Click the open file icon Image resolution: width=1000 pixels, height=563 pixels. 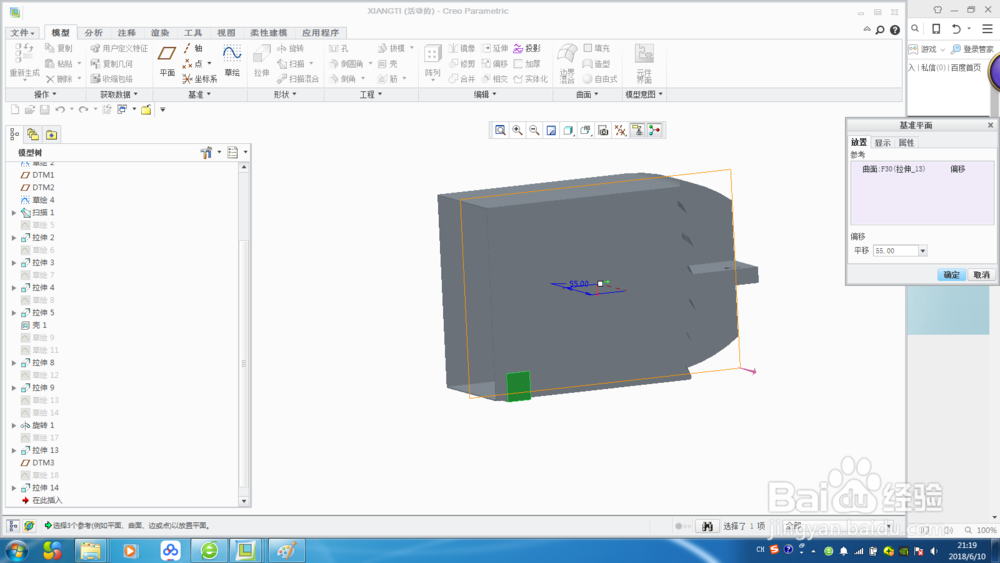pyautogui.click(x=29, y=110)
